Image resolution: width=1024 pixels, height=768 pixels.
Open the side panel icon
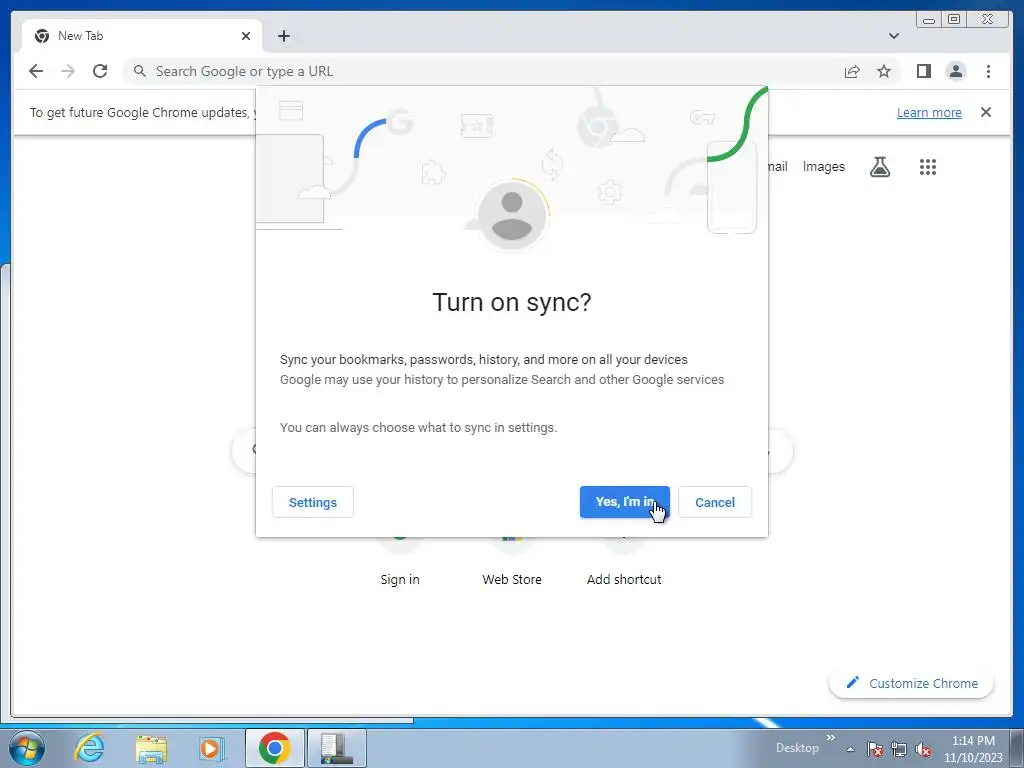pos(923,71)
